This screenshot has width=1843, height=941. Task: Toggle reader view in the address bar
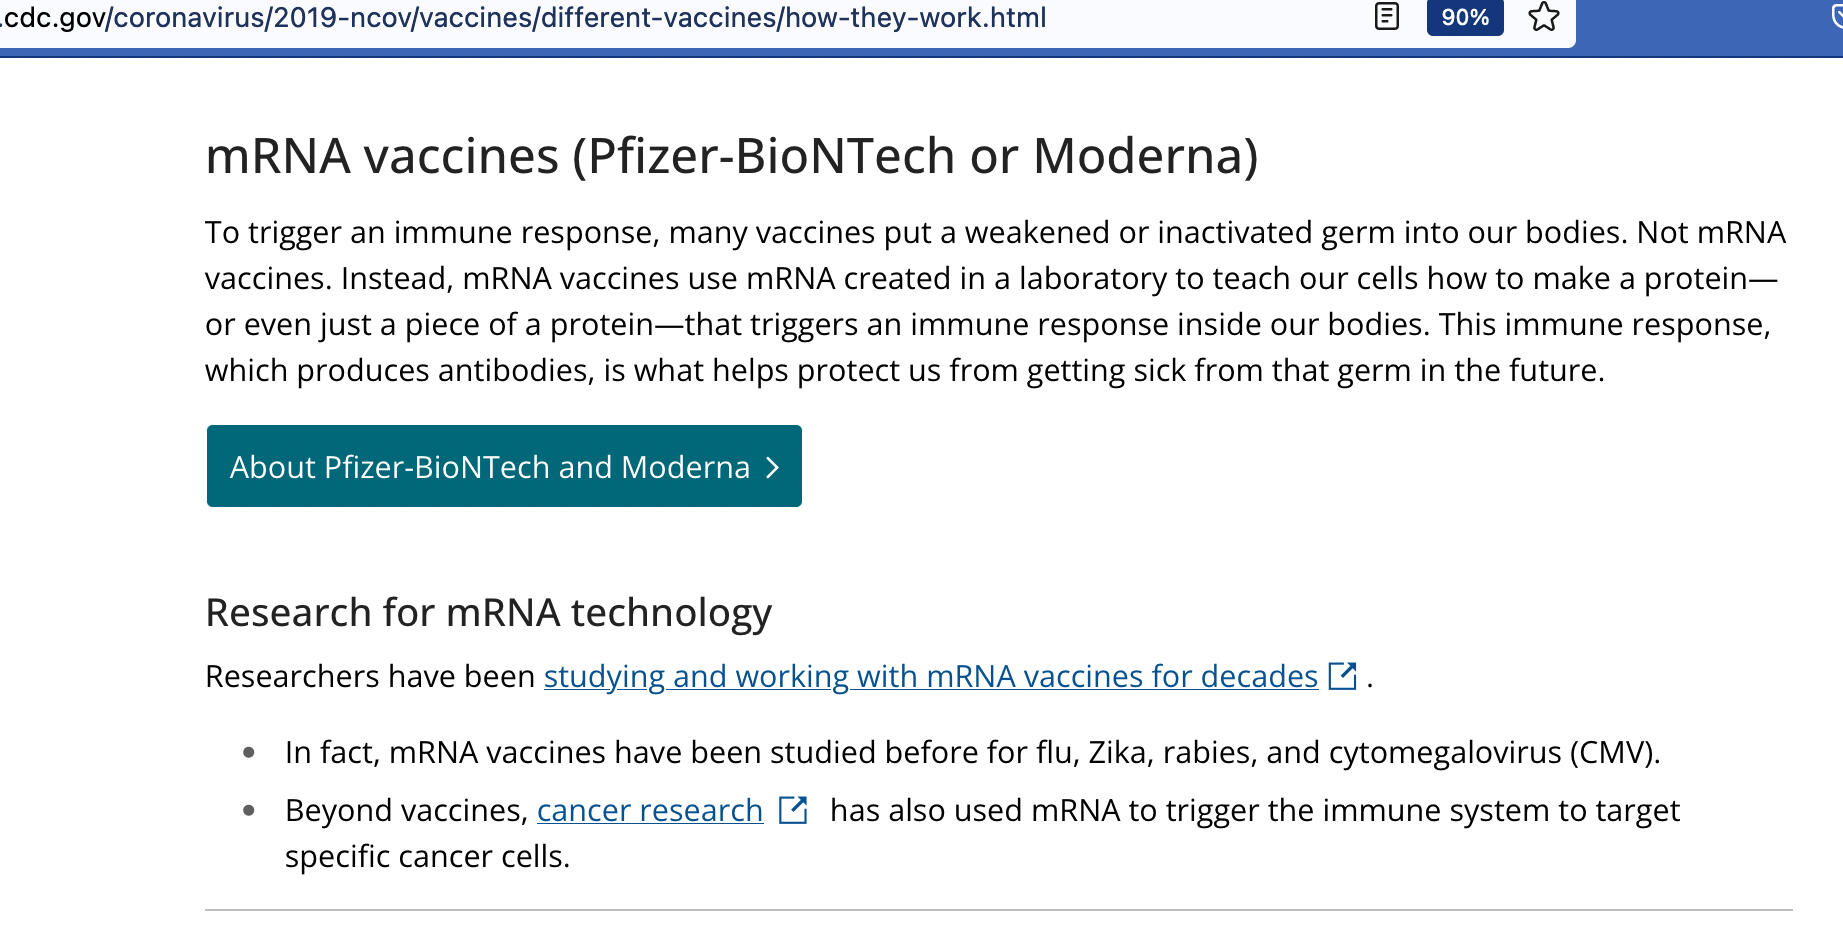coord(1387,17)
